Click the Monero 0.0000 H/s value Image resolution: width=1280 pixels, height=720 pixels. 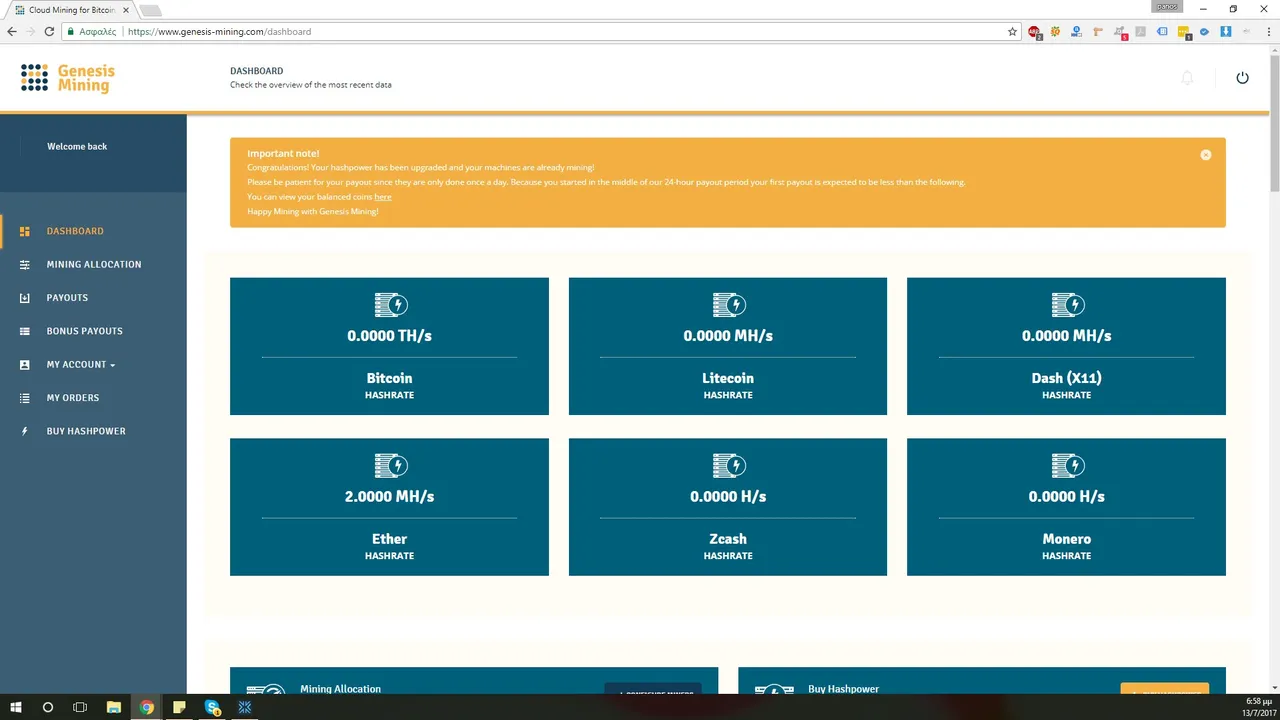point(1067,496)
